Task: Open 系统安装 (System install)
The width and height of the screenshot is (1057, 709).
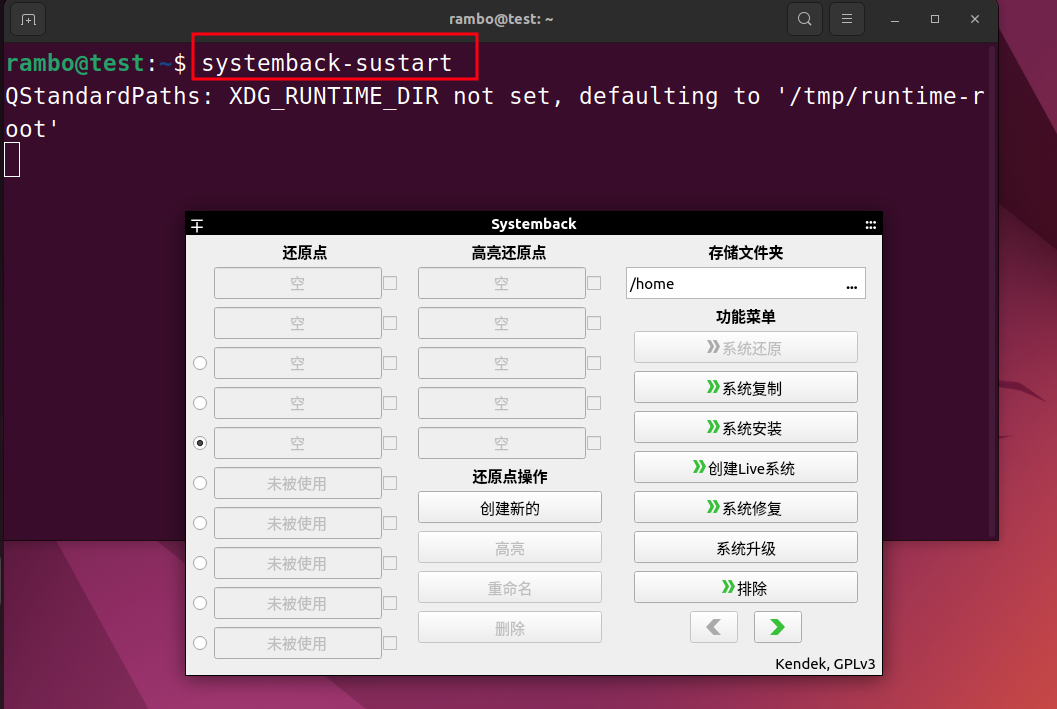Action: (745, 428)
